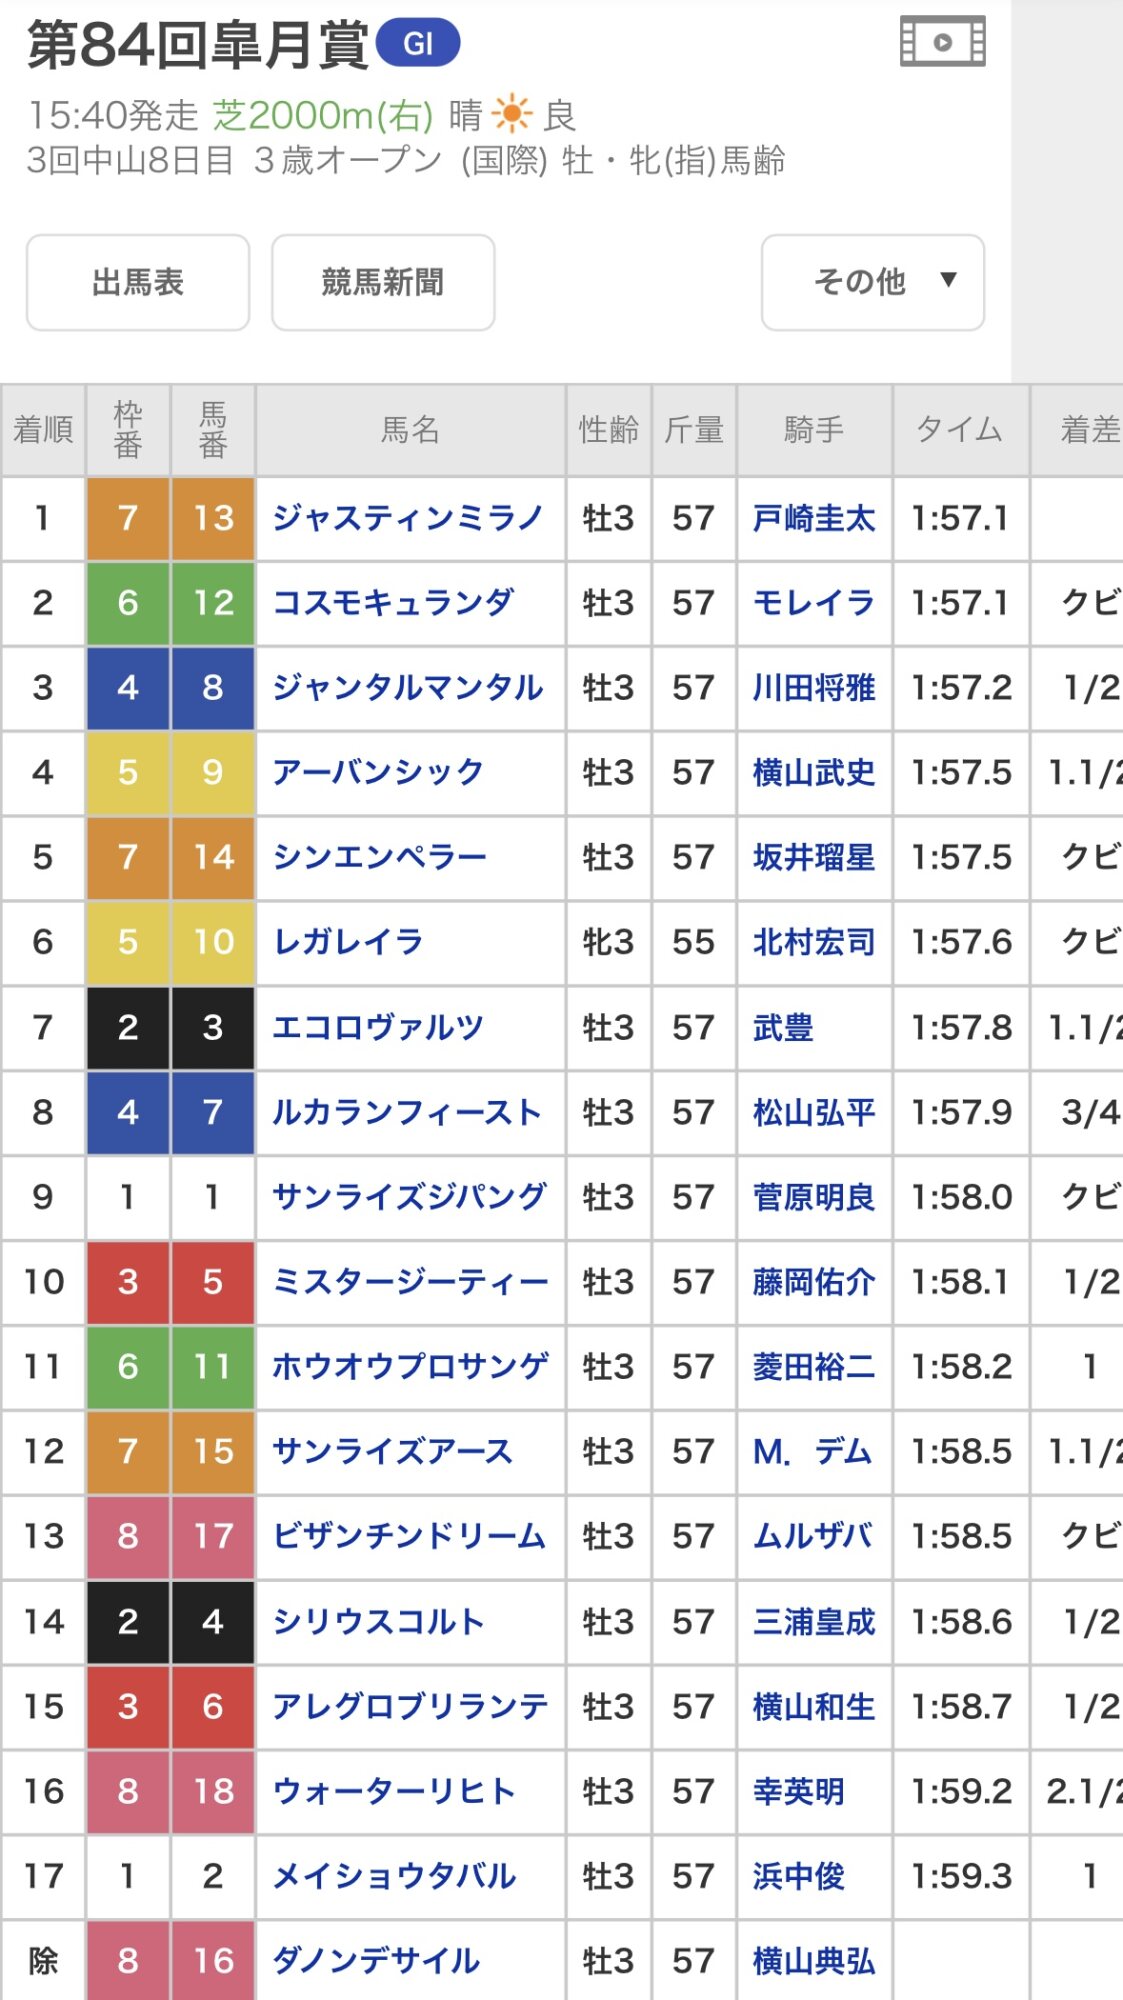Open the 出馬表 tab
1123x2000 pixels.
click(138, 282)
